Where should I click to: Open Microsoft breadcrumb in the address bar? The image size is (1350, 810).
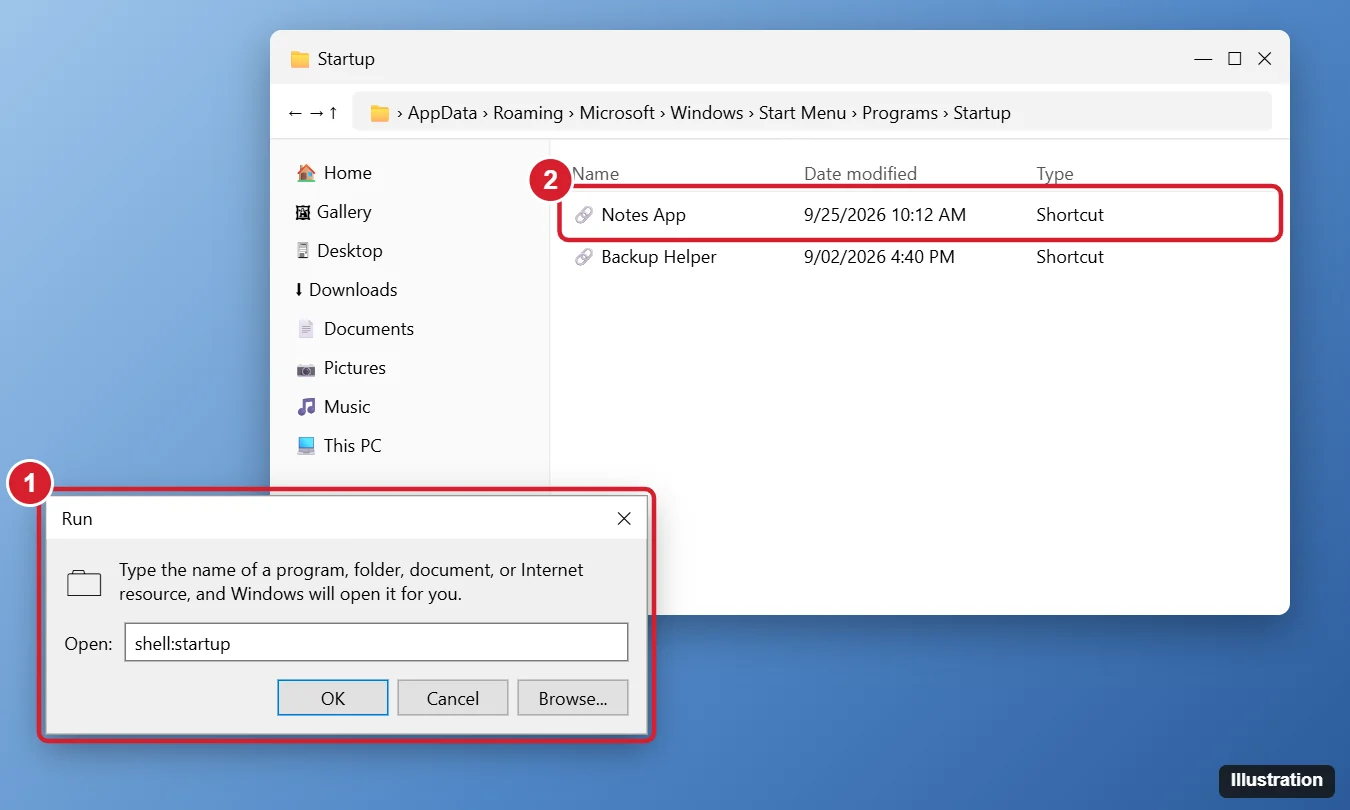618,113
